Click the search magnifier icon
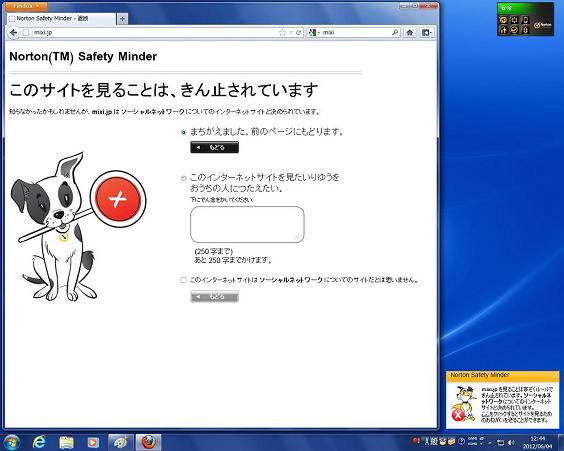Screen dimensions: 564x451 pos(395,33)
